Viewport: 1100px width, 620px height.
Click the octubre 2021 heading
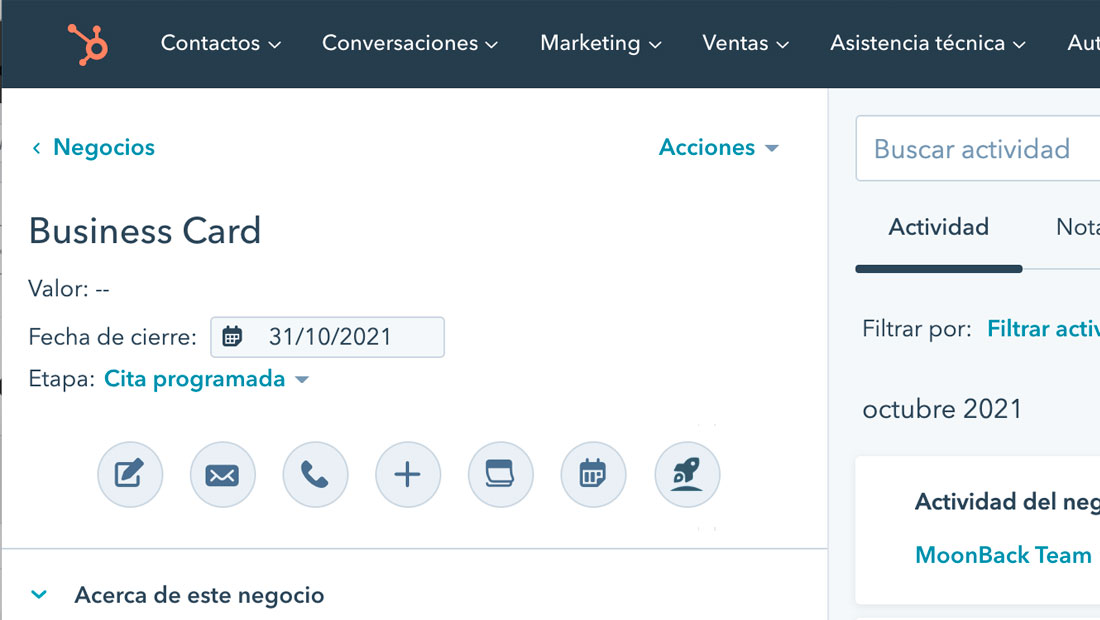941,409
